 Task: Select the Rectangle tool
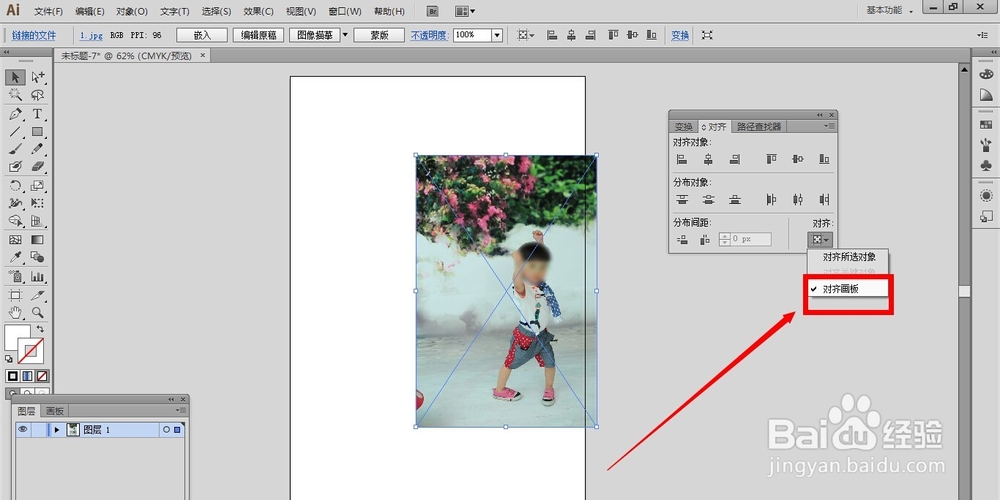[x=38, y=131]
